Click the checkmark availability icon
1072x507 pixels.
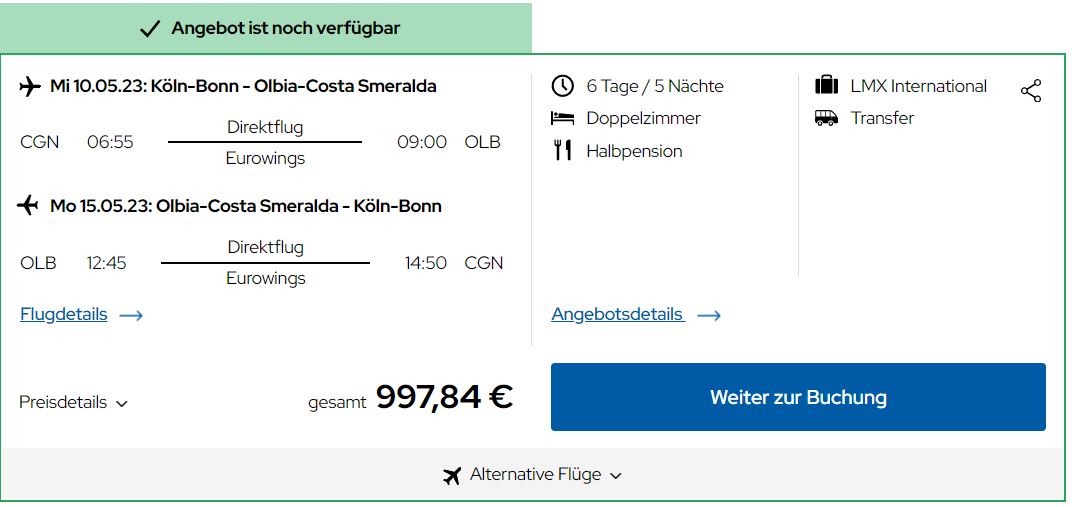click(150, 29)
